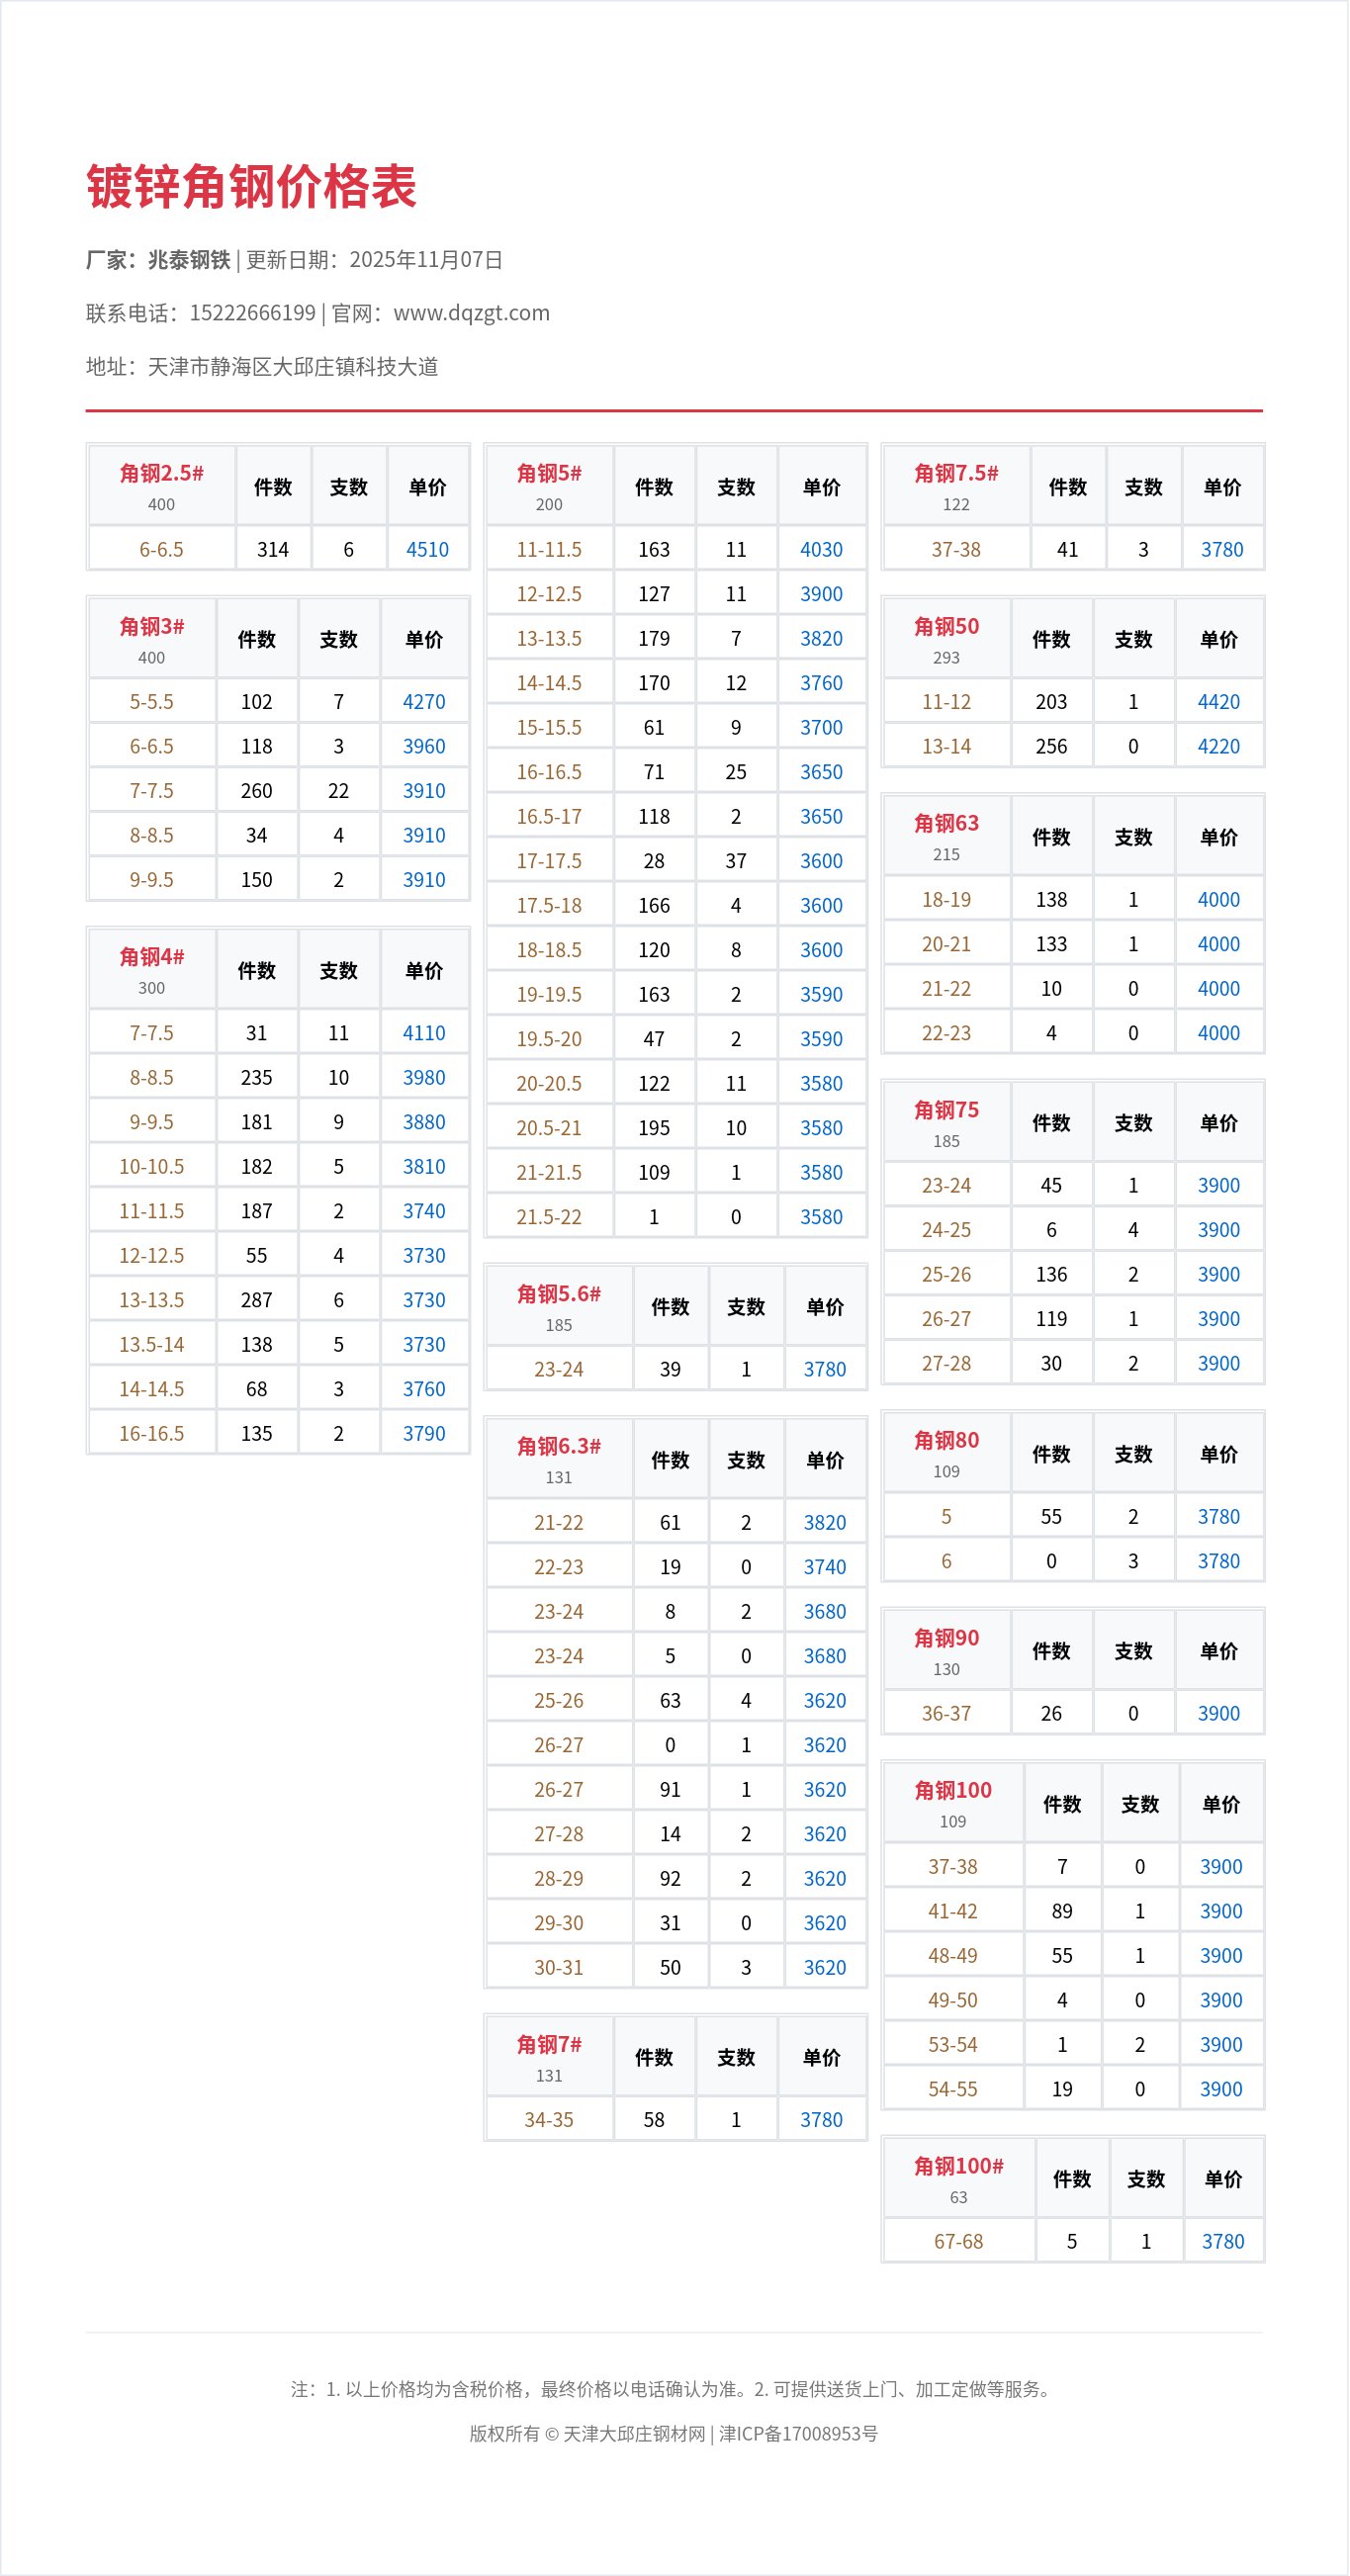Click the 3980 price for 8-8.5 row
Viewport: 1350px width, 2576px height.
click(x=424, y=1077)
